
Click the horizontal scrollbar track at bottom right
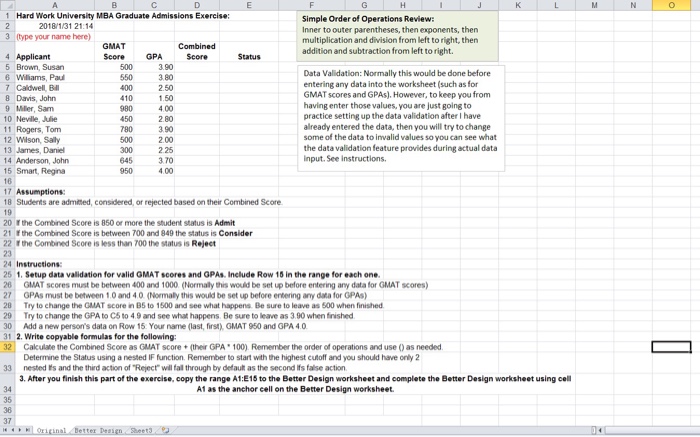[652, 430]
